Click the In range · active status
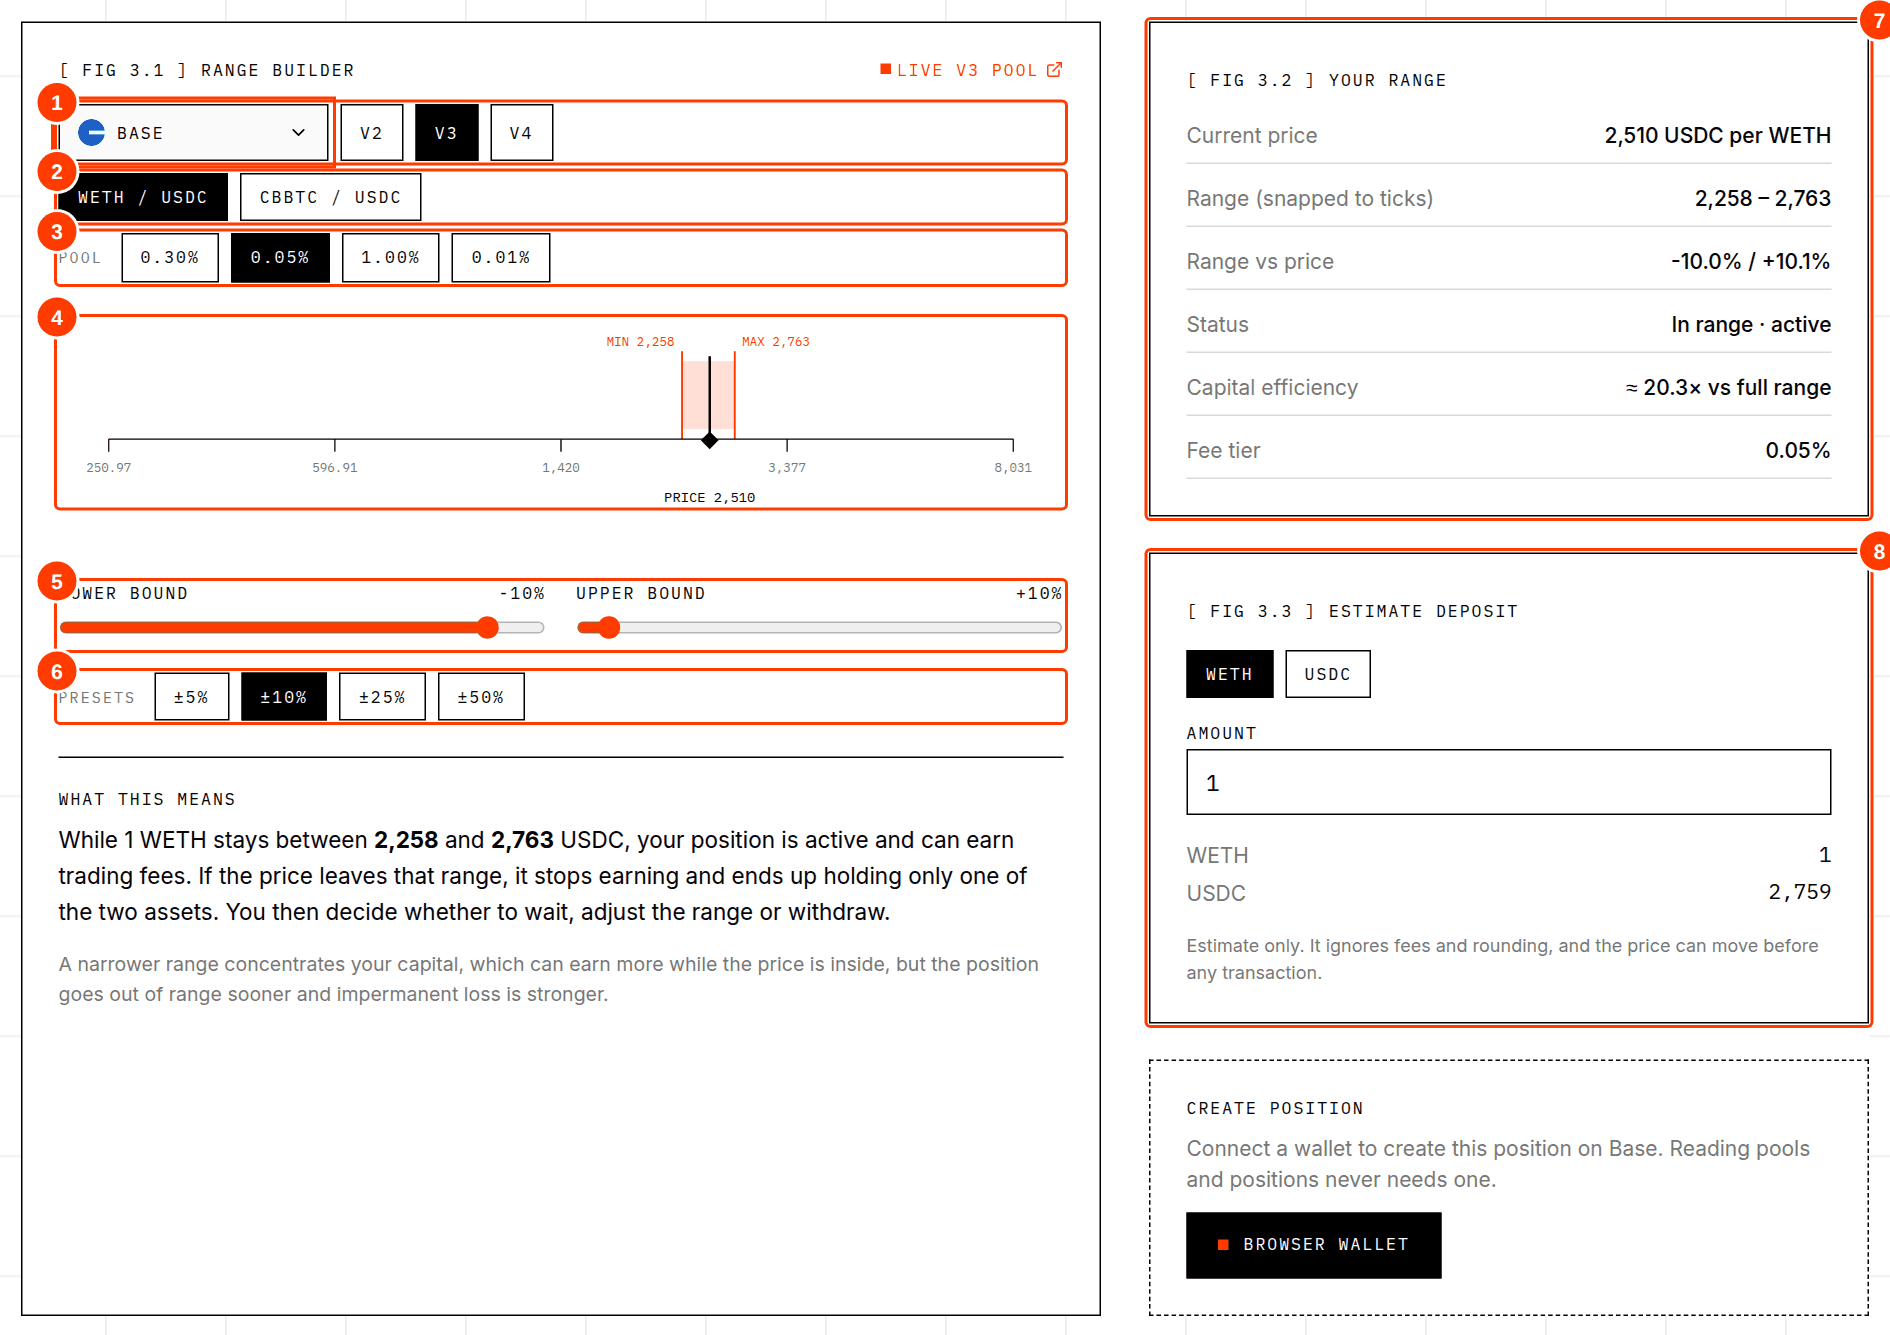The height and width of the screenshot is (1335, 1890). [1751, 324]
